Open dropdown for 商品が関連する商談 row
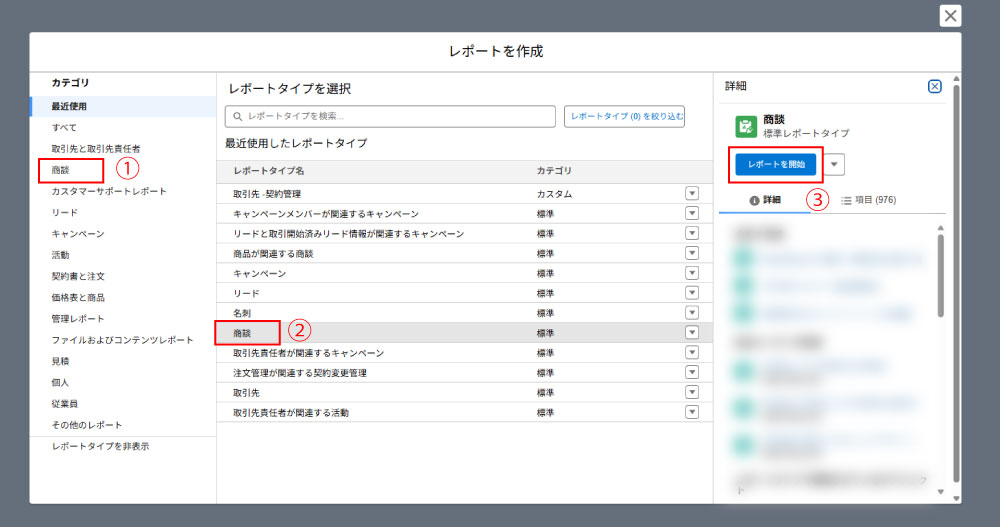 point(692,253)
